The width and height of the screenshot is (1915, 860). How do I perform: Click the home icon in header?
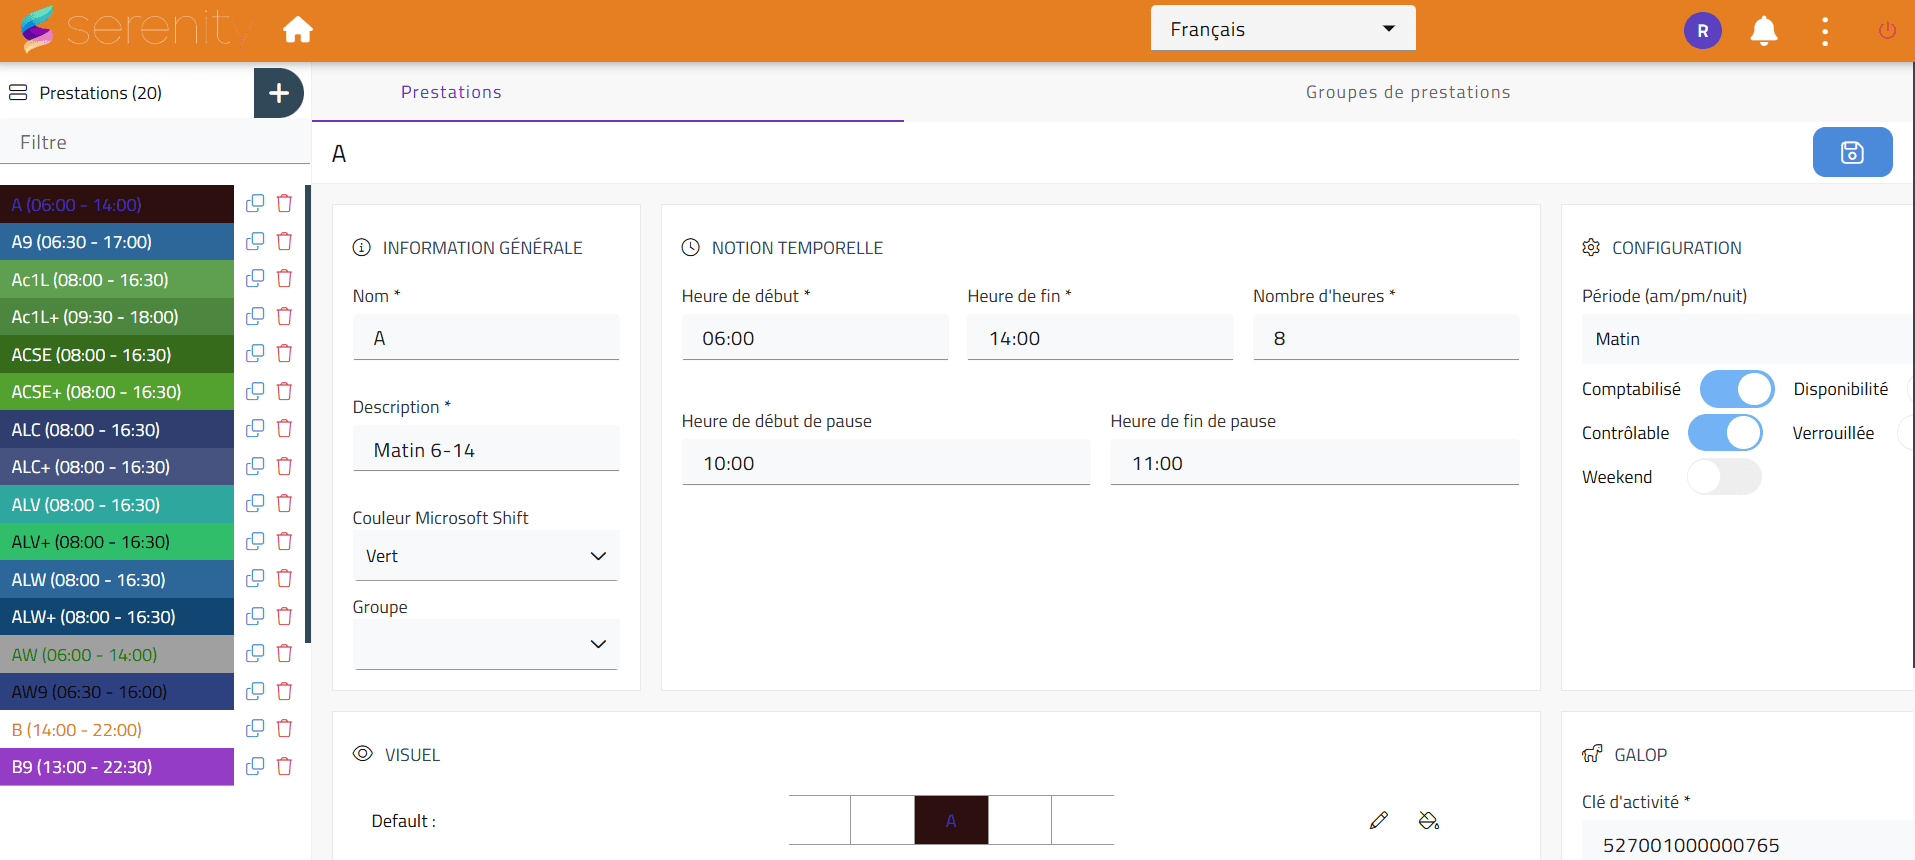pyautogui.click(x=297, y=30)
